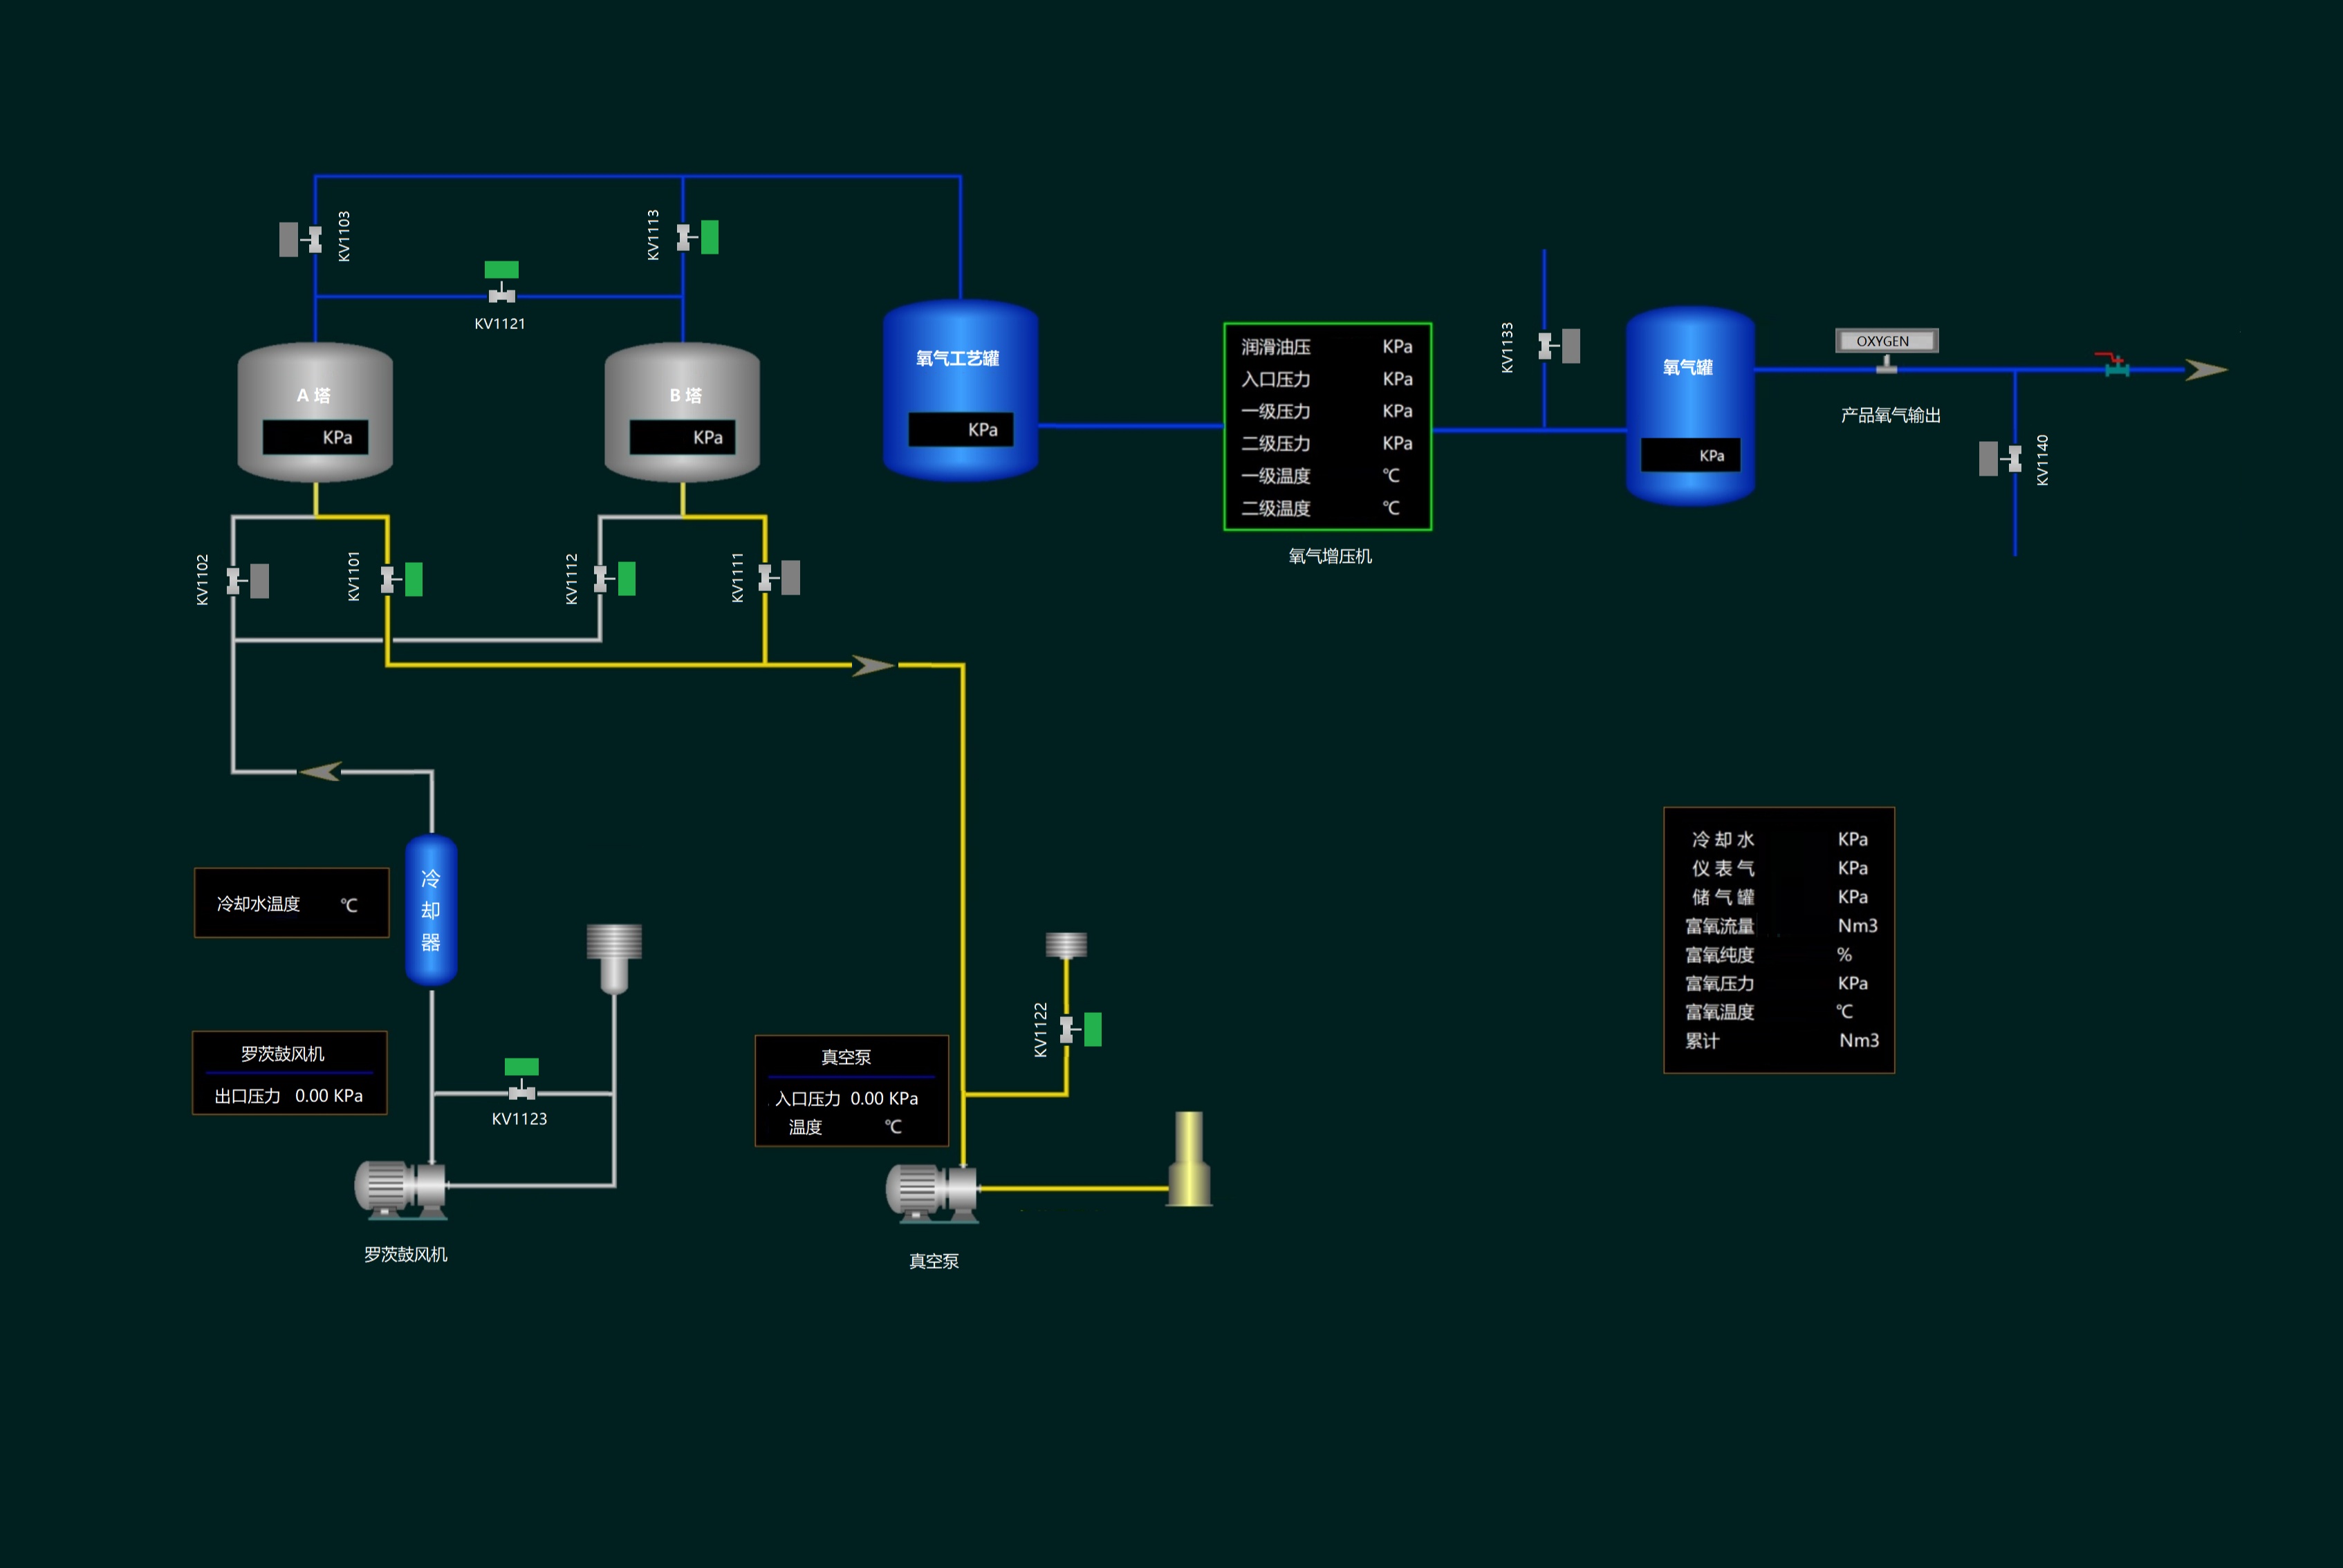This screenshot has height=1568, width=2343.
Task: Click the 产品氧气输出 label
Action: pyautogui.click(x=1890, y=415)
